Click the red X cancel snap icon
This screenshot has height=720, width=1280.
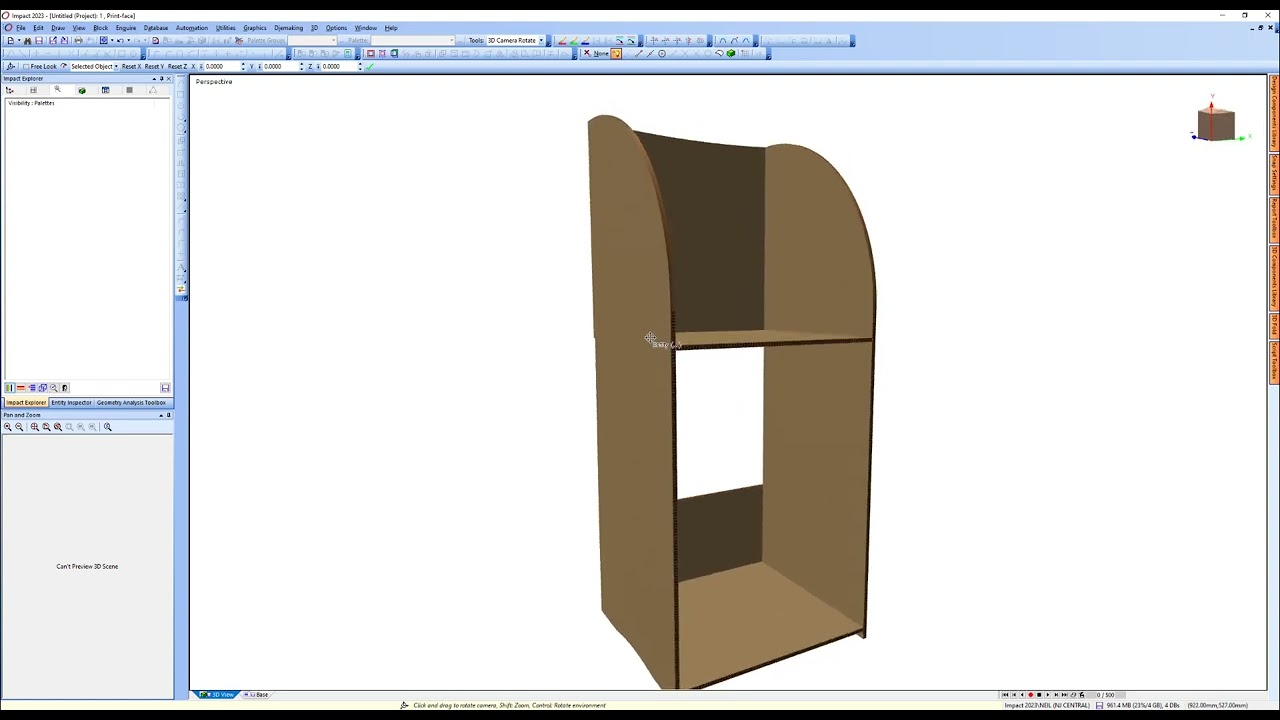point(587,53)
